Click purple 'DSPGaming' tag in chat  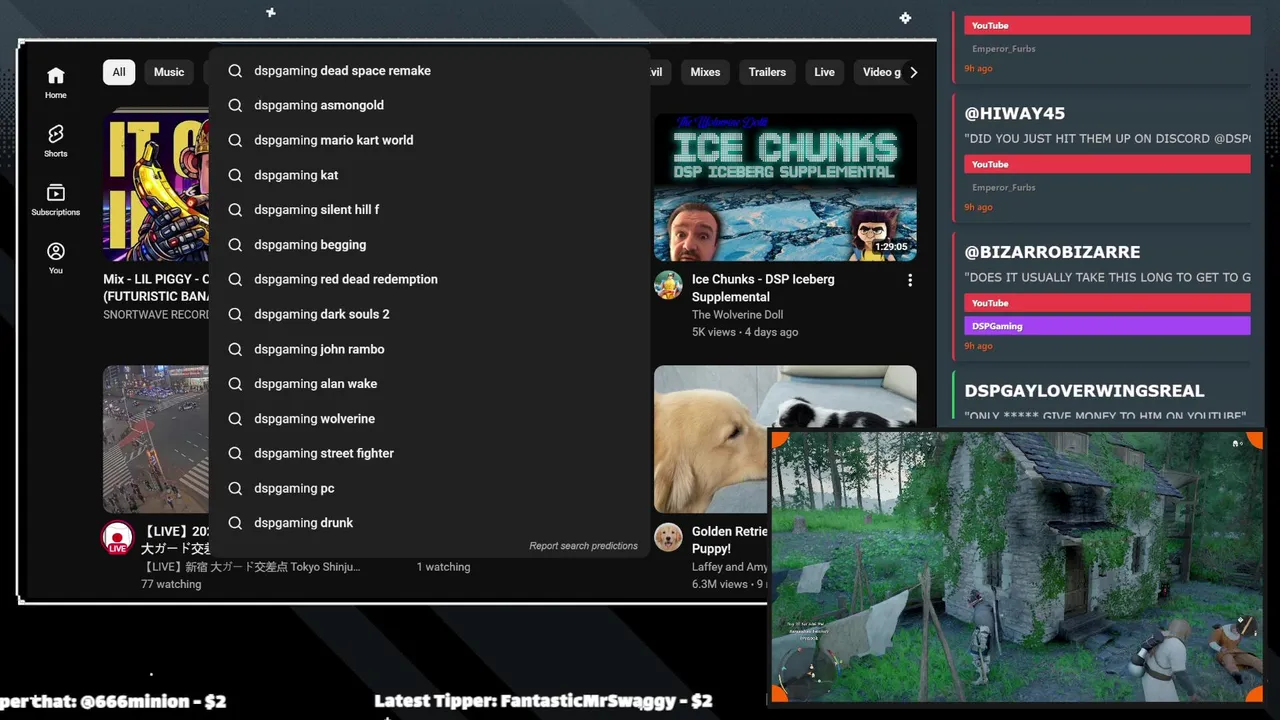1107,326
